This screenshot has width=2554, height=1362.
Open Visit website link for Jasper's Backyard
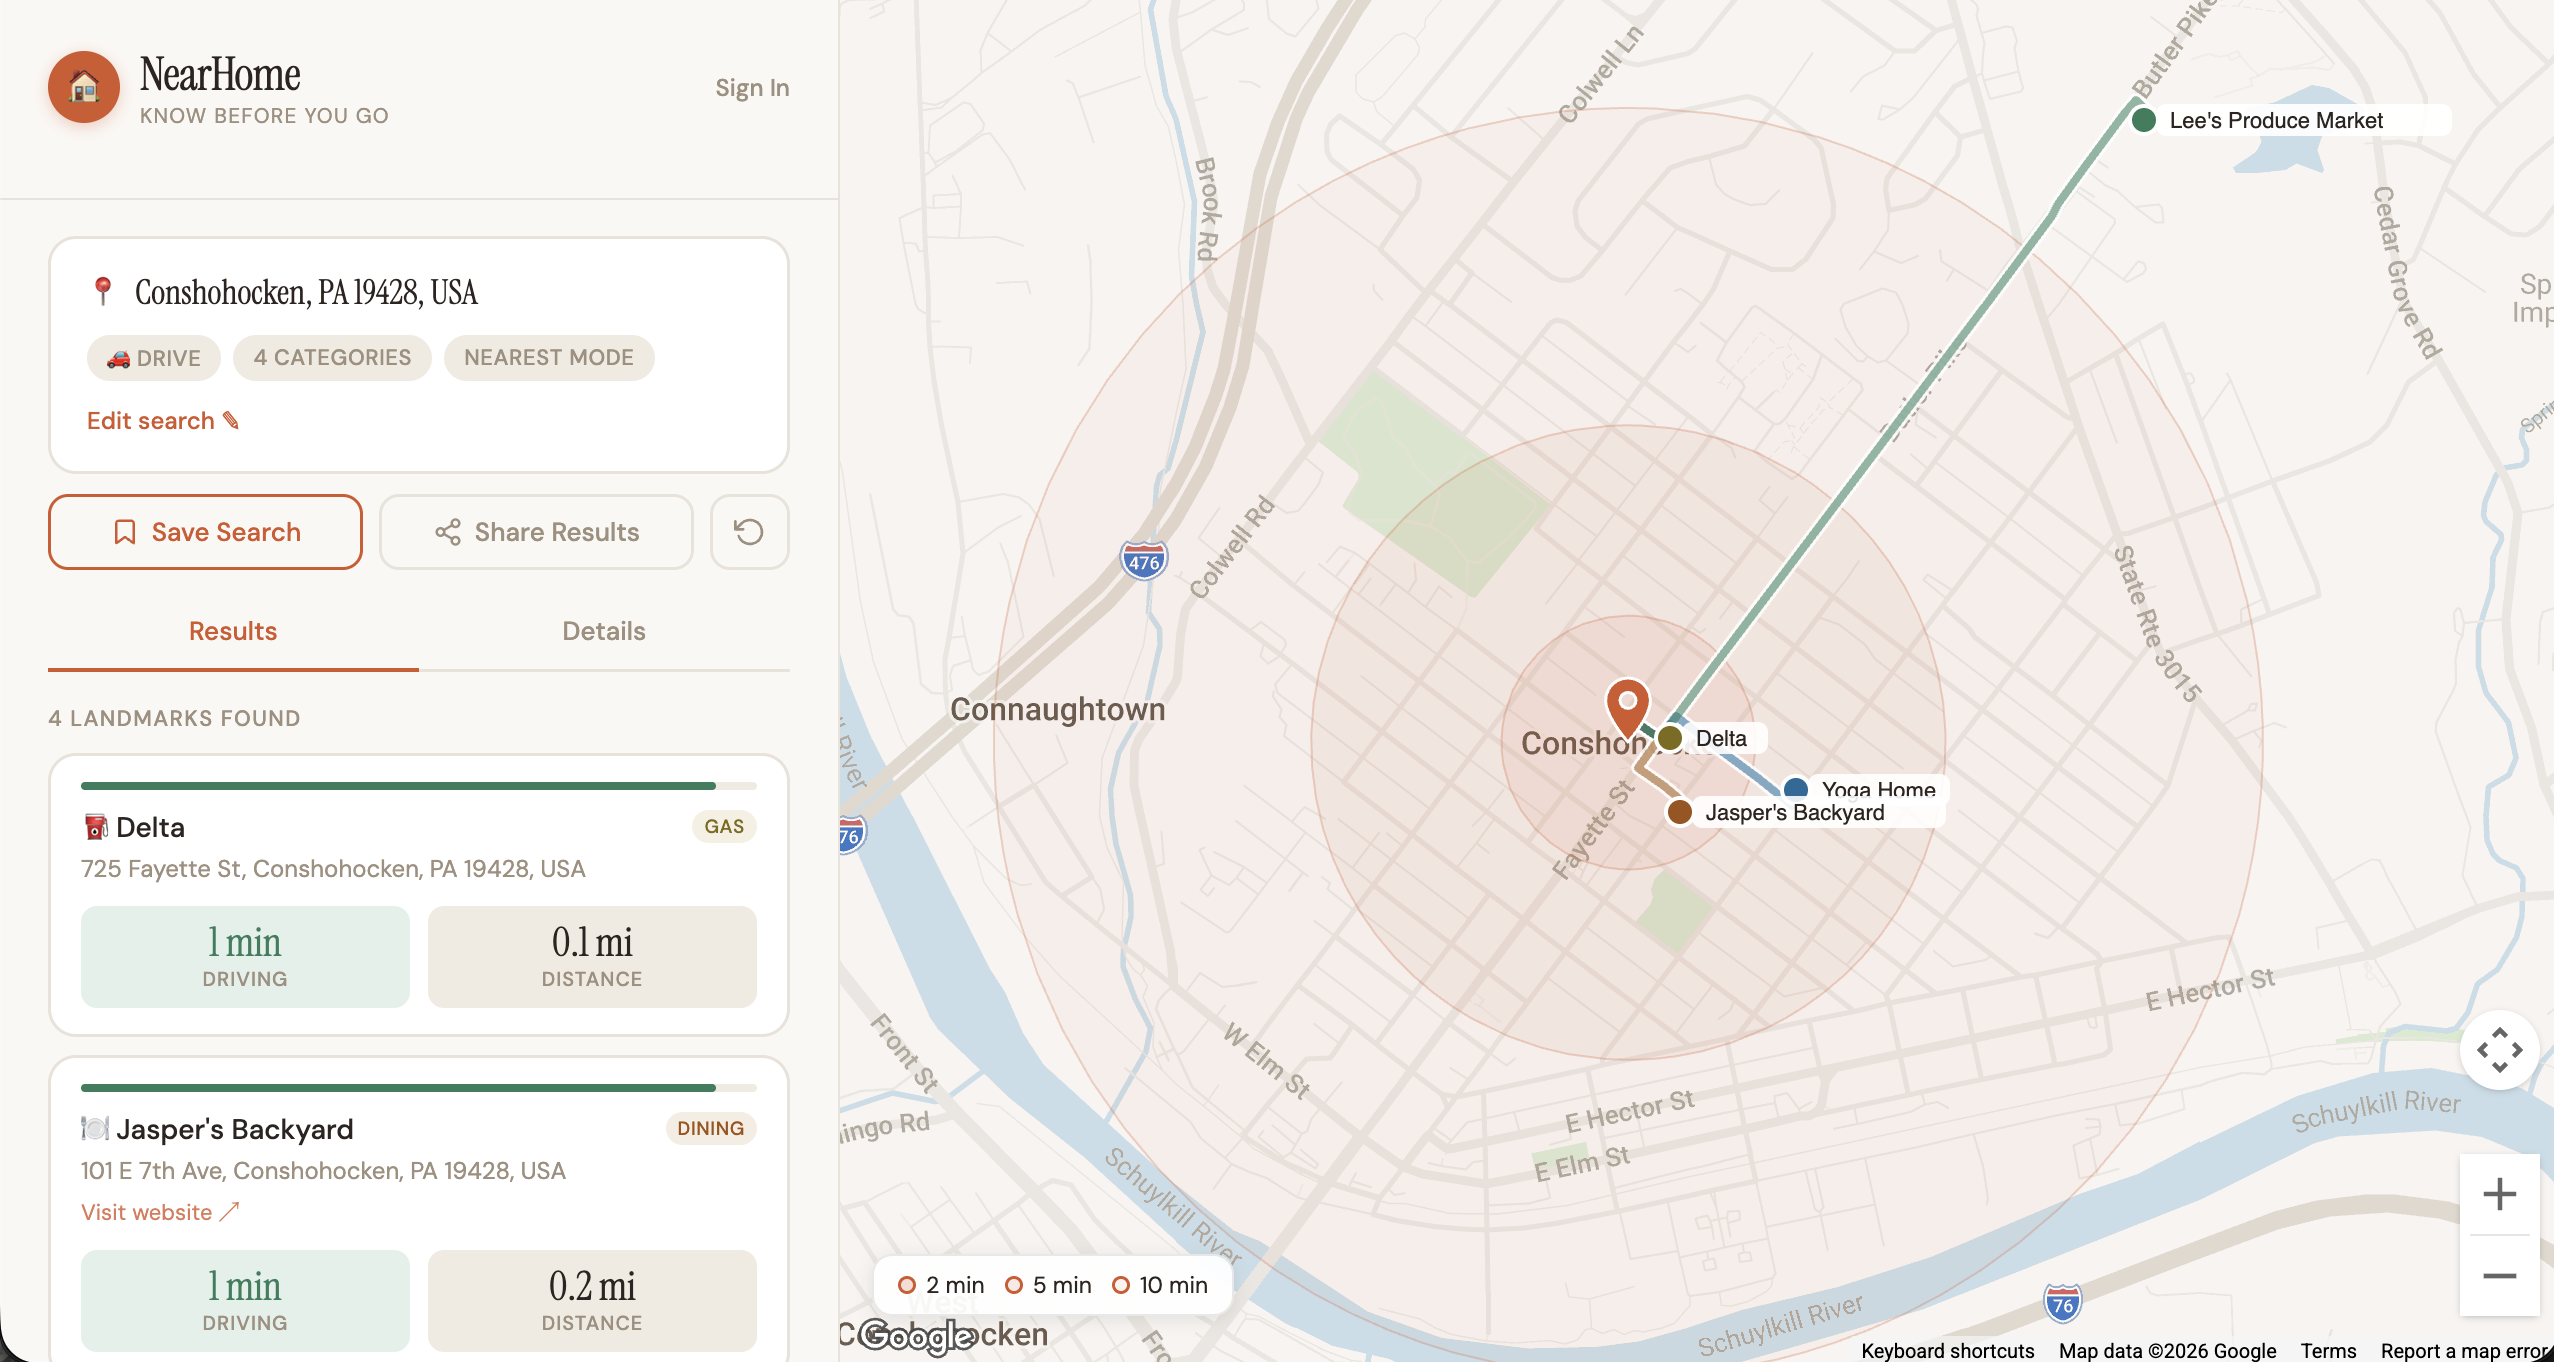[x=160, y=1212]
